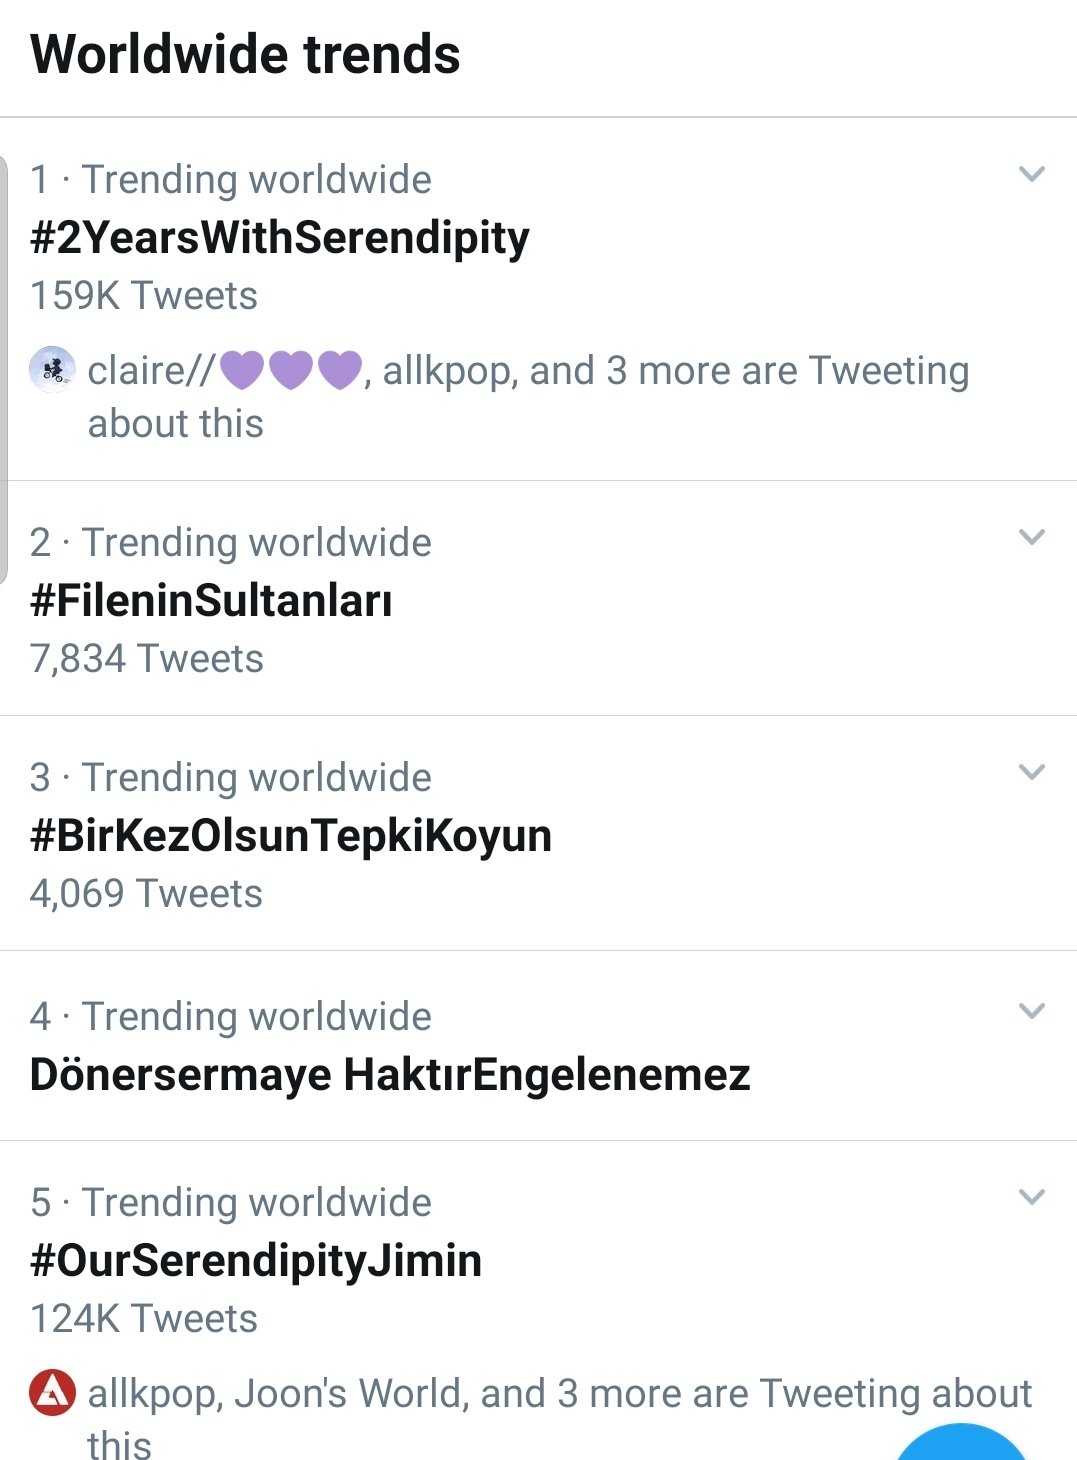Image resolution: width=1077 pixels, height=1460 pixels.
Task: Tap 'claire, allkpop, and 3 more' text
Action: coord(528,397)
